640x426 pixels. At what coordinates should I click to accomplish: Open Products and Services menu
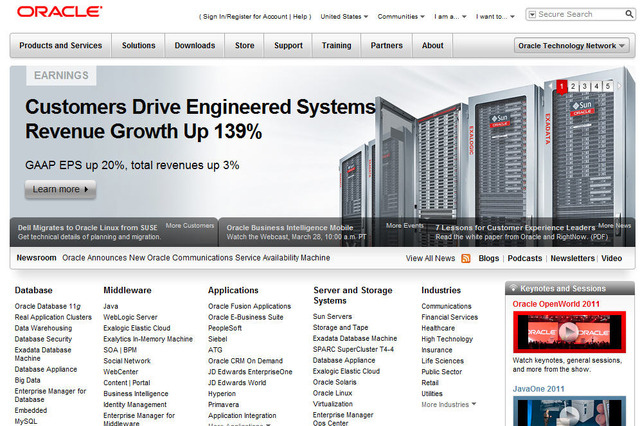(x=61, y=45)
